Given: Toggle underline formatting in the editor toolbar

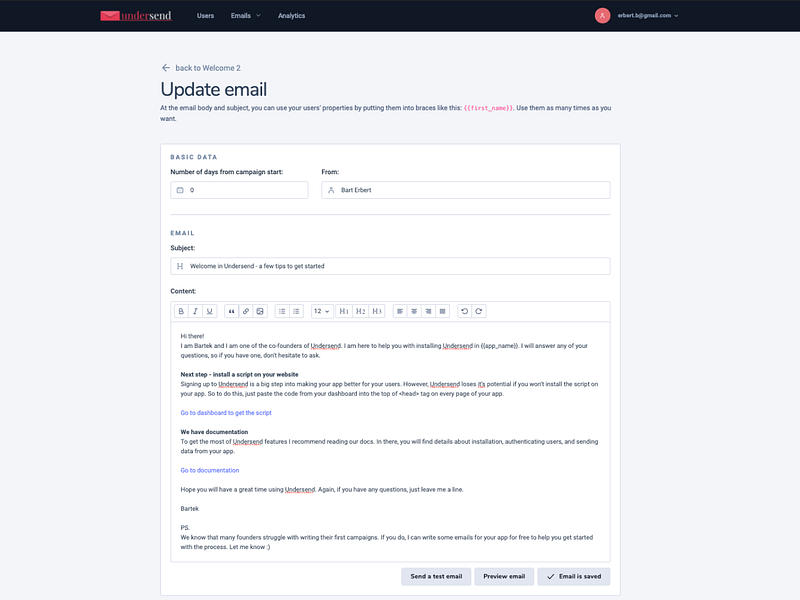Looking at the screenshot, I should pyautogui.click(x=210, y=311).
